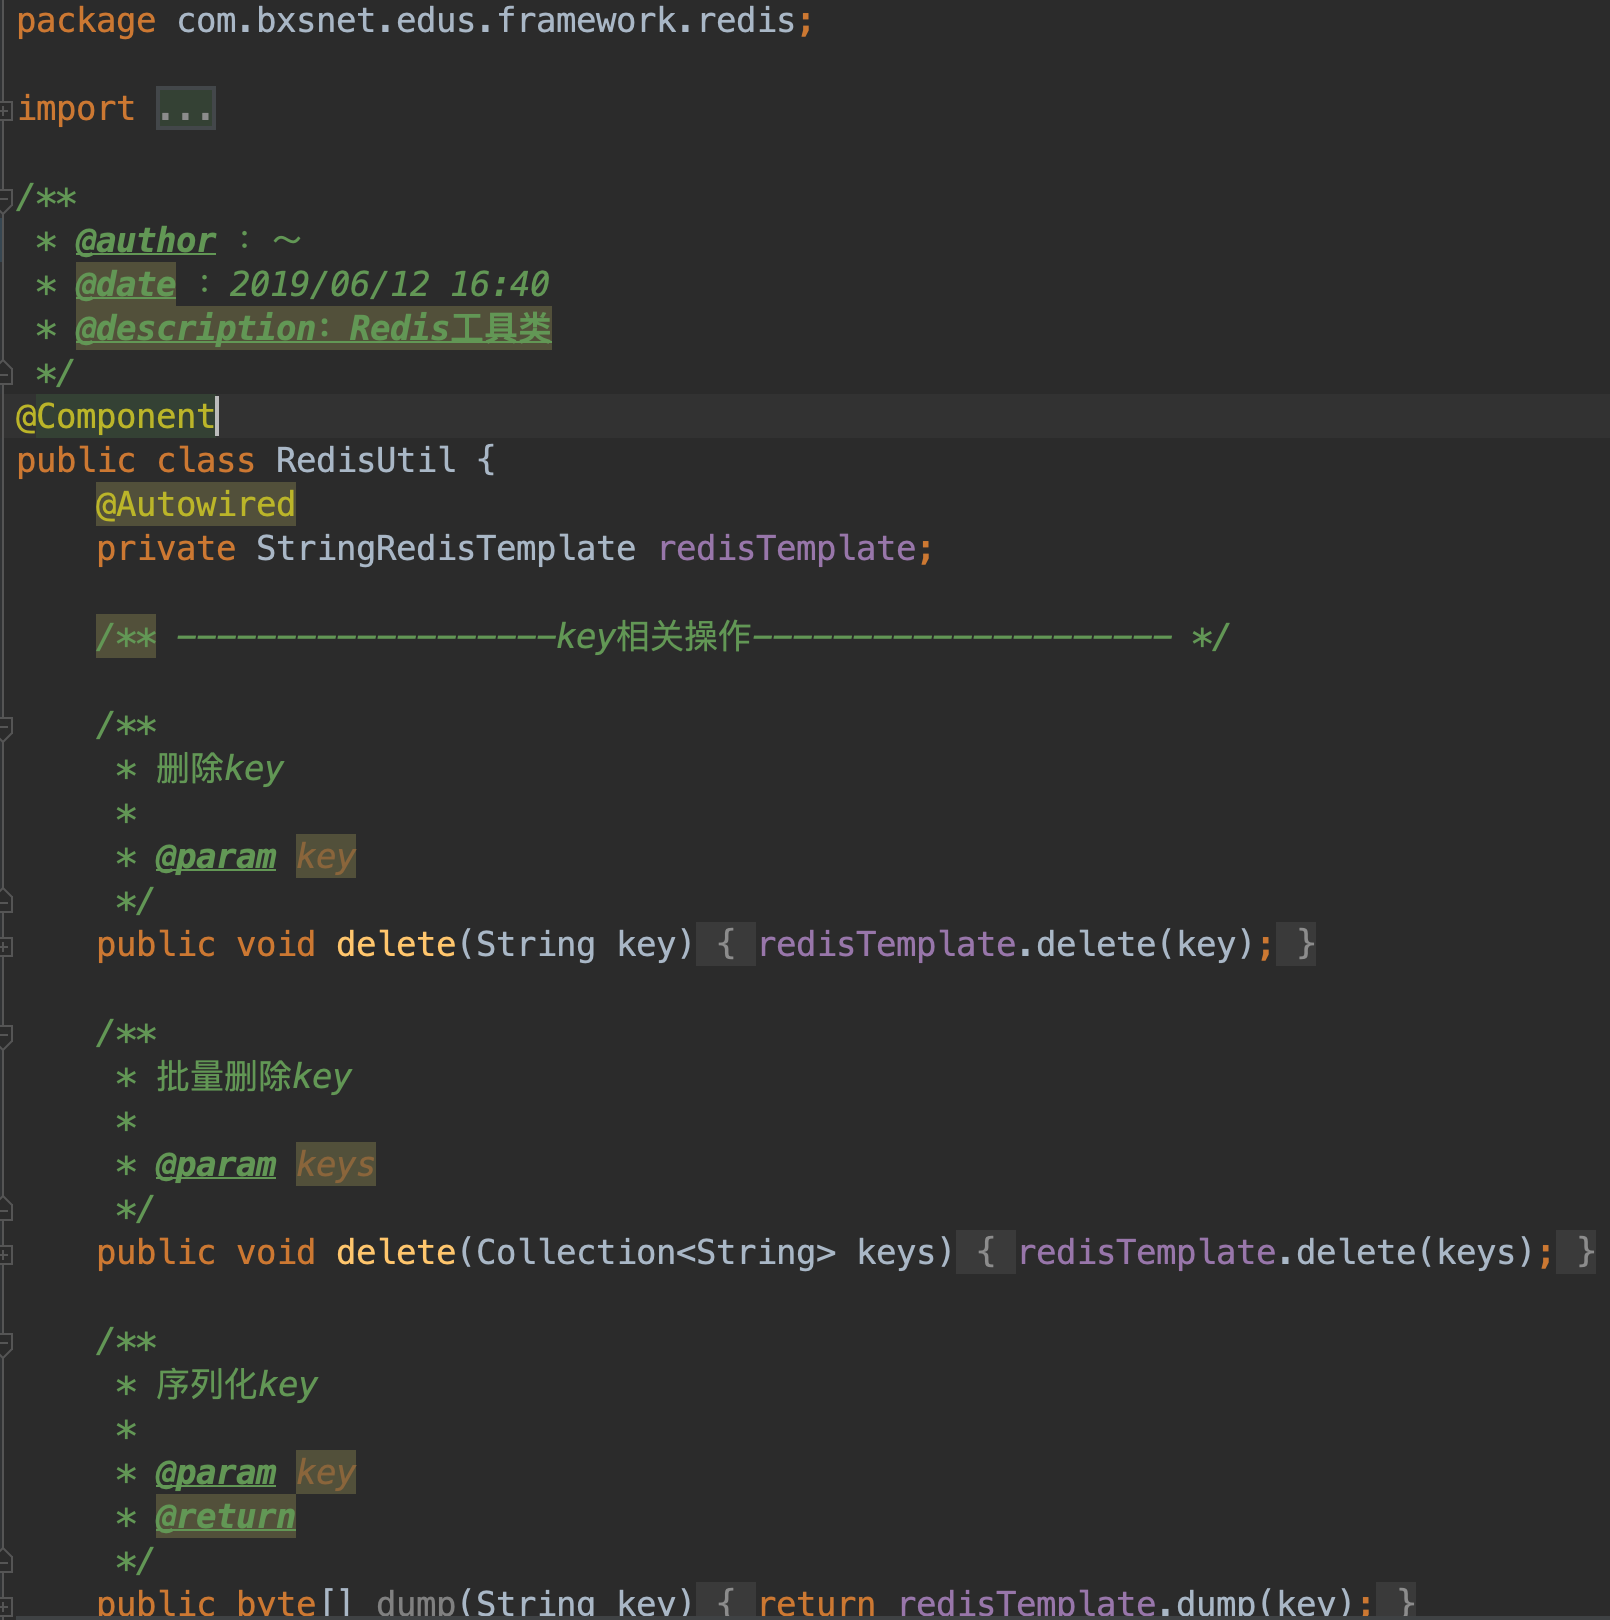Click the date 2019/06/12 16:40

390,284
